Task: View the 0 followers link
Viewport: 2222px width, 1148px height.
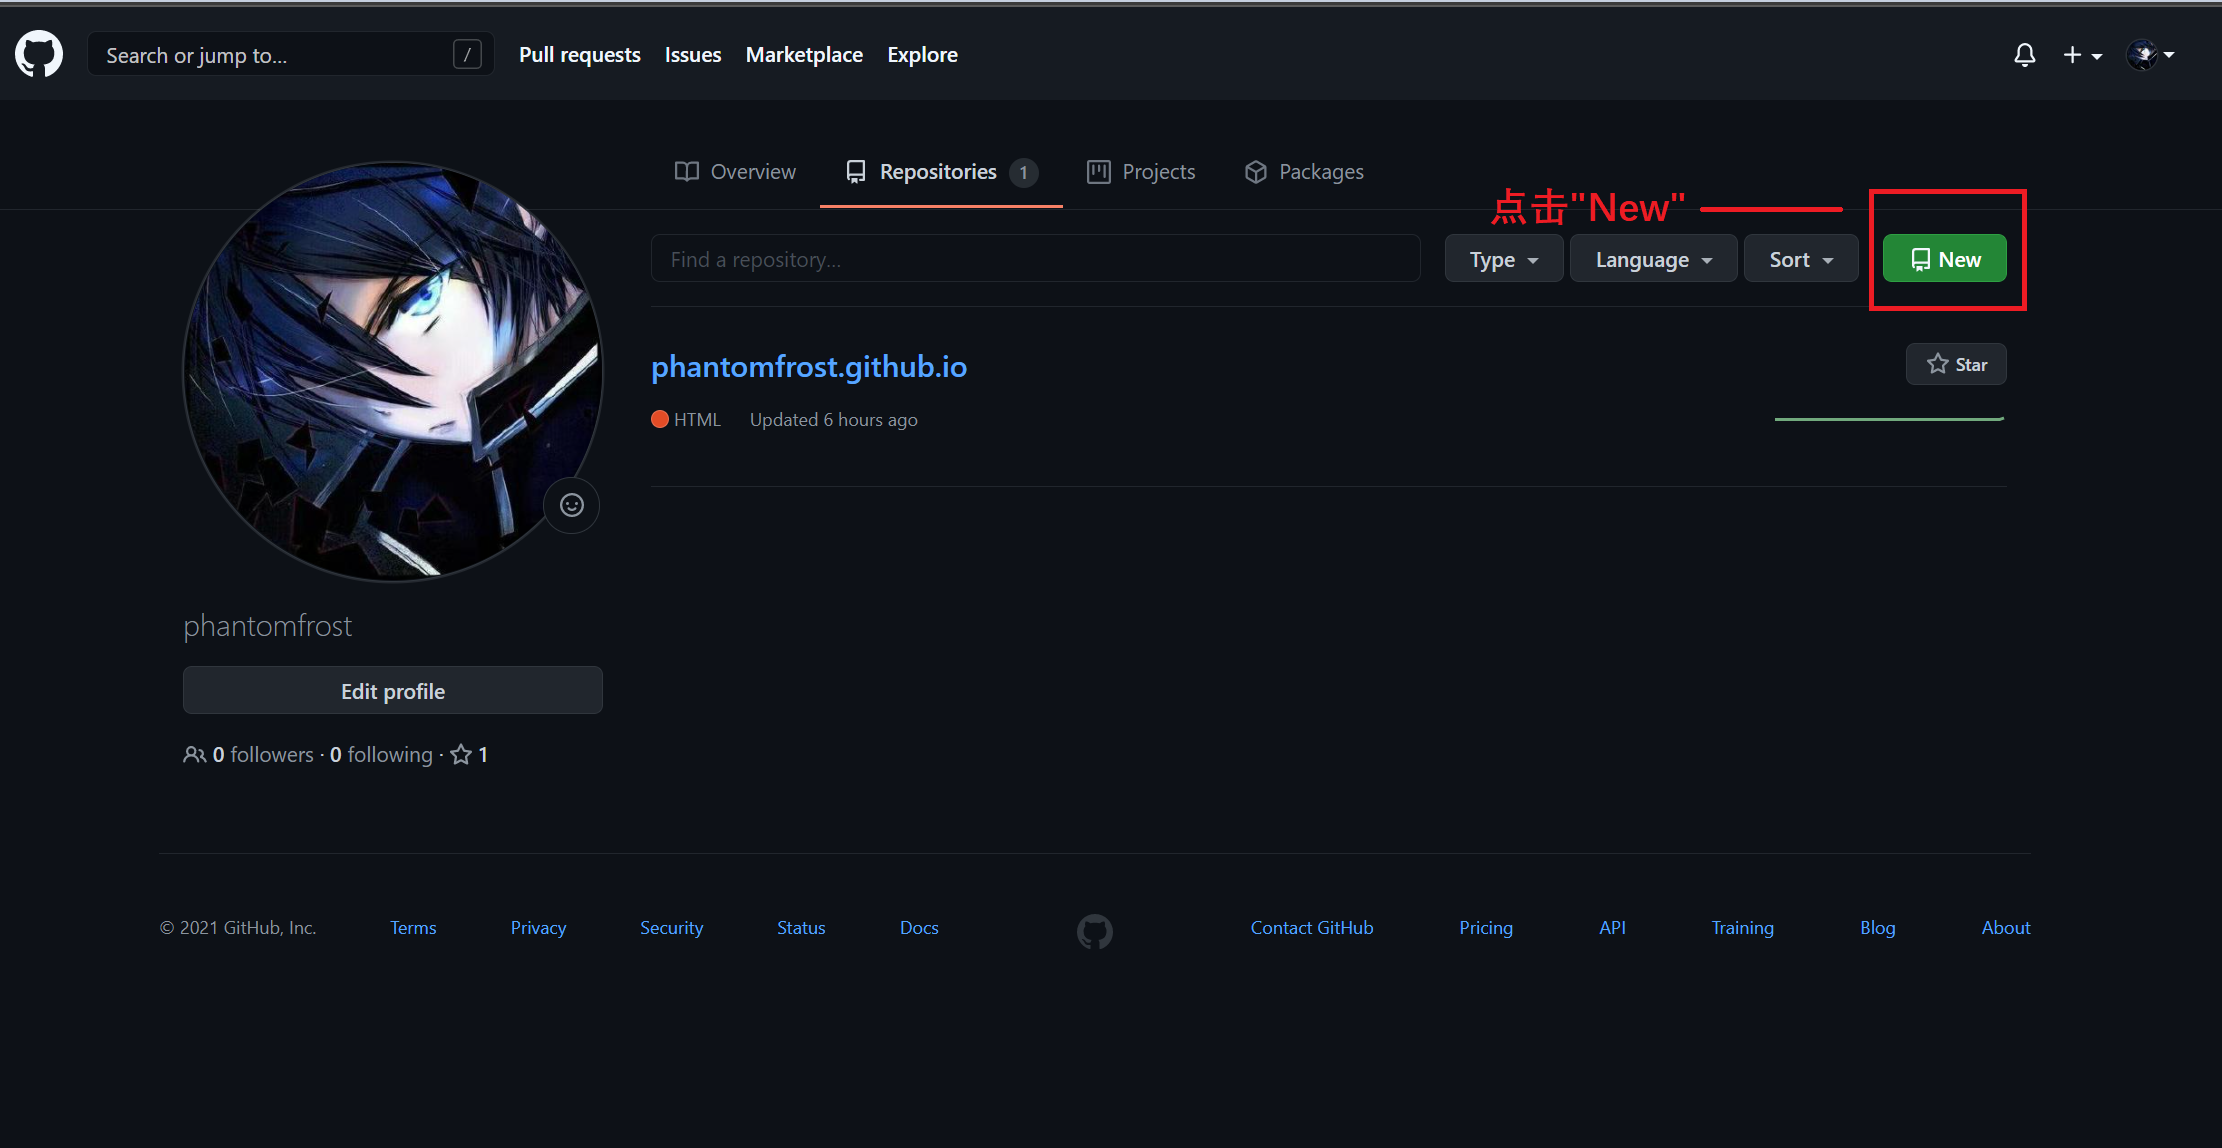Action: tap(249, 755)
